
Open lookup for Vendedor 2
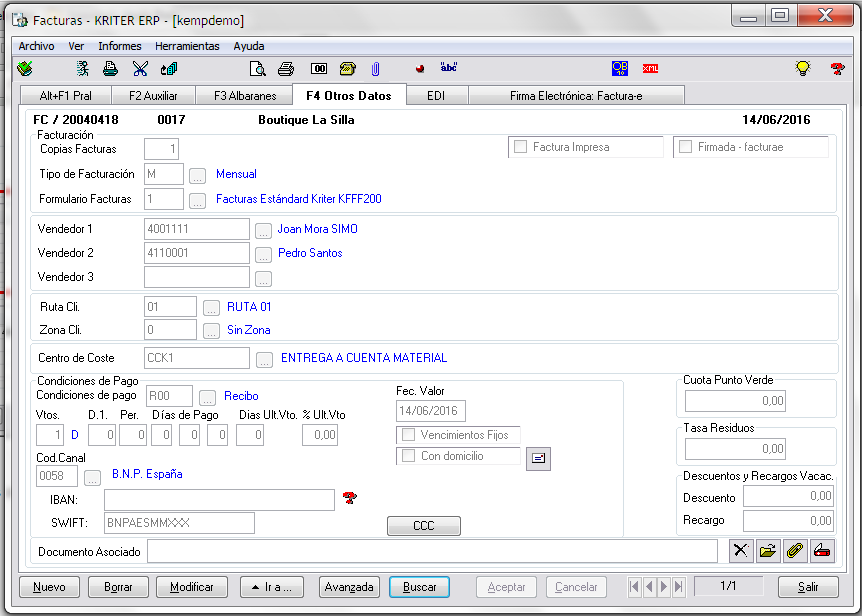pos(263,254)
